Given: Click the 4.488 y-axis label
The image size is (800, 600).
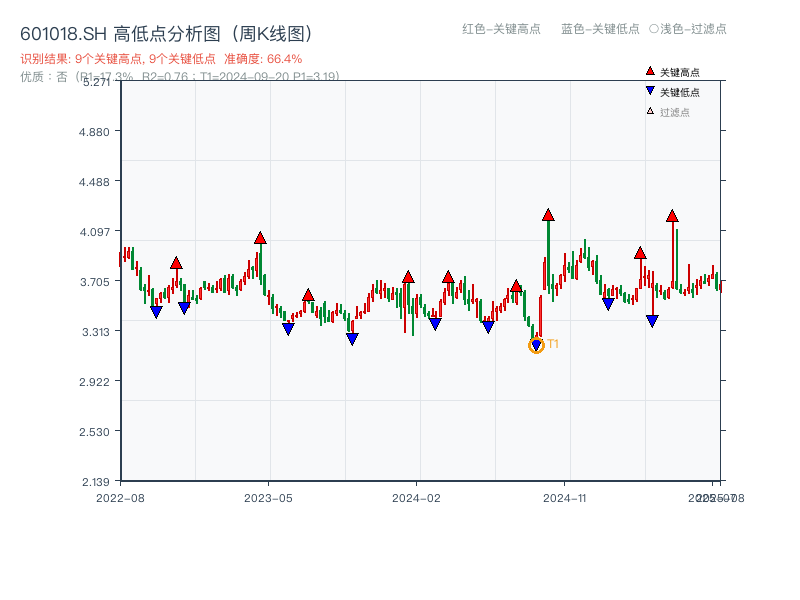Looking at the screenshot, I should click(x=94, y=182).
